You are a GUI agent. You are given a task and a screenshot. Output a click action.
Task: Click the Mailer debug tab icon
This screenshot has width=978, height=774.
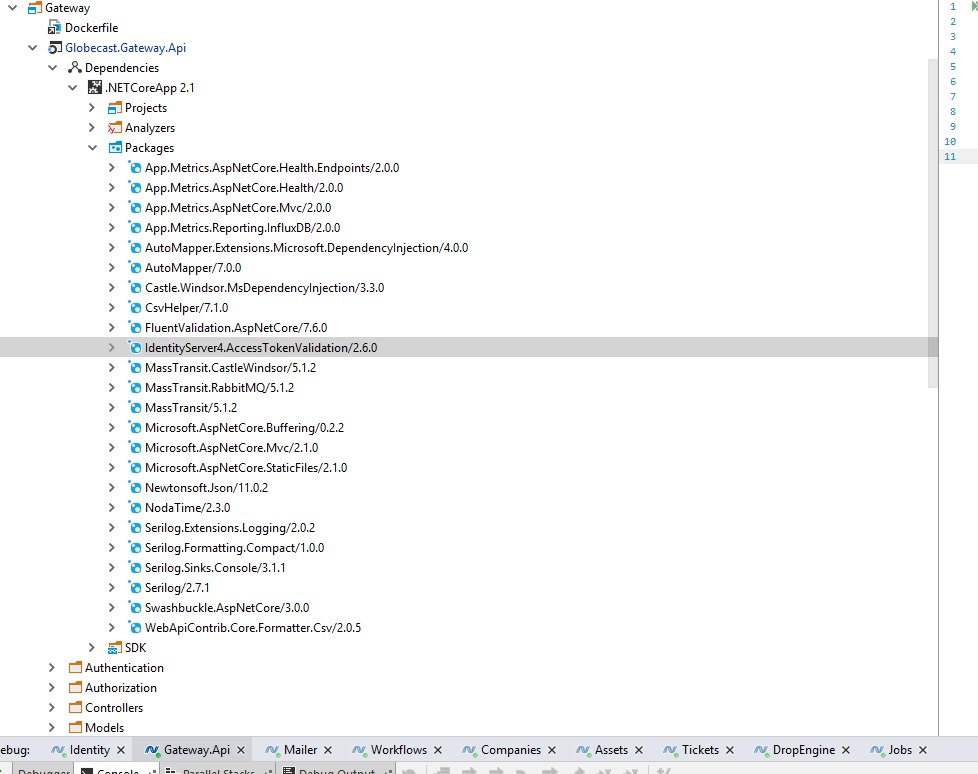271,750
